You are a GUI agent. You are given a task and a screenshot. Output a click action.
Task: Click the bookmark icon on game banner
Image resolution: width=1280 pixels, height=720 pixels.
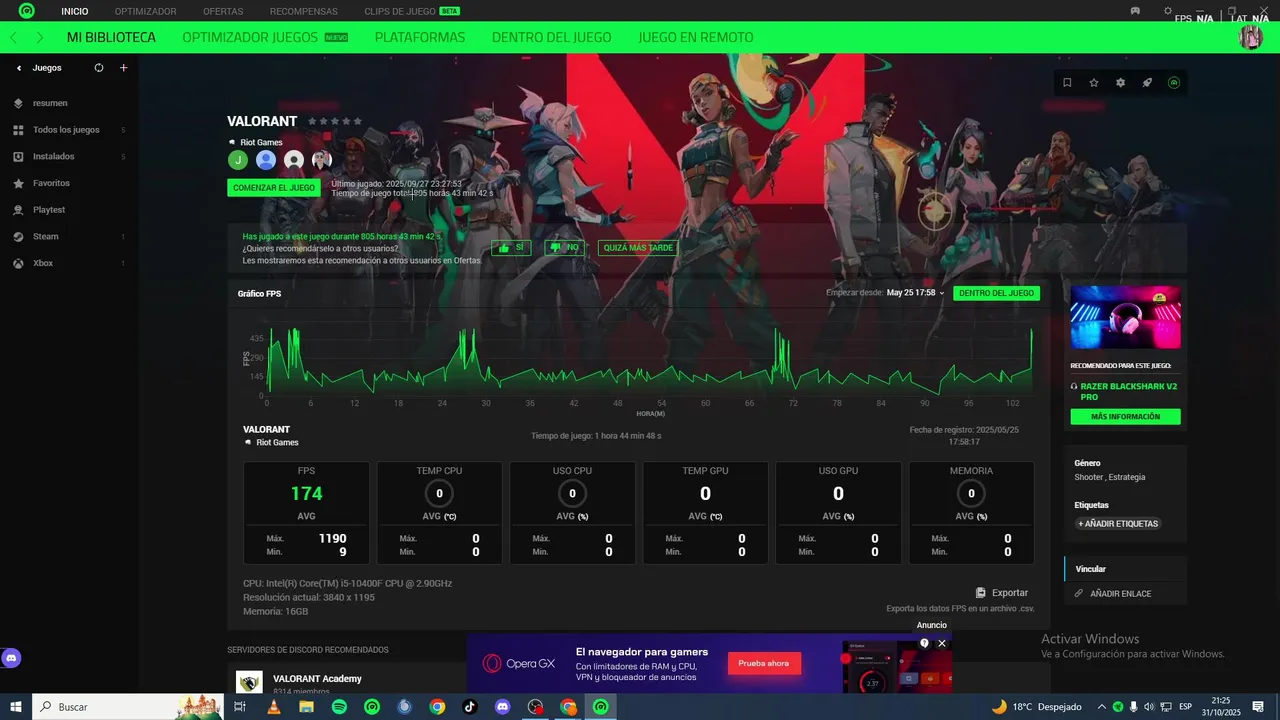(1067, 82)
